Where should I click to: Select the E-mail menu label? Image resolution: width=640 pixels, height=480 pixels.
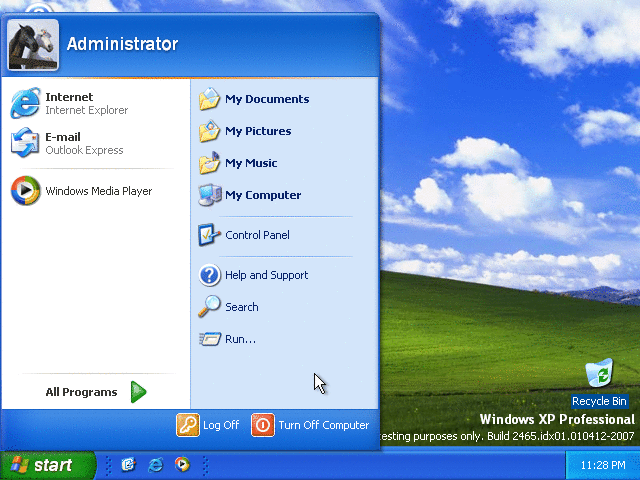(63, 137)
